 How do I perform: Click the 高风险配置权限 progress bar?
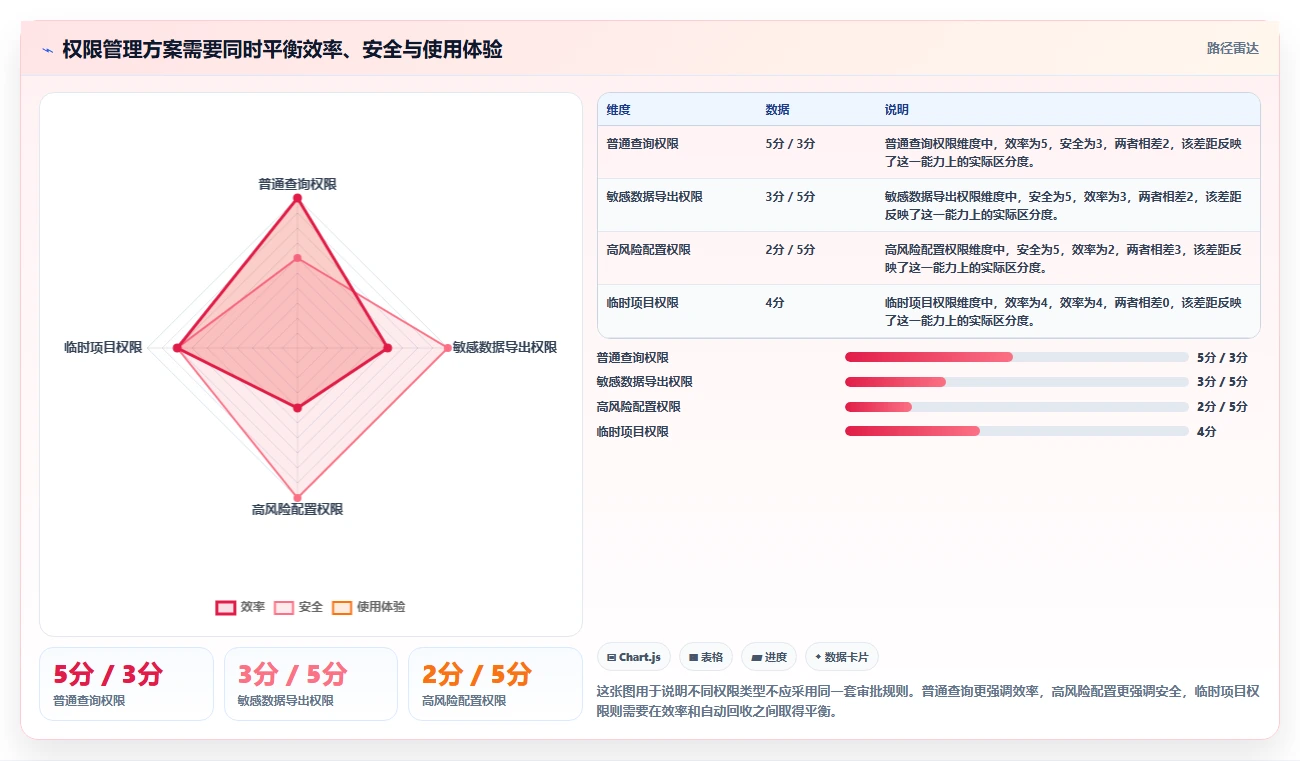pyautogui.click(x=1017, y=407)
